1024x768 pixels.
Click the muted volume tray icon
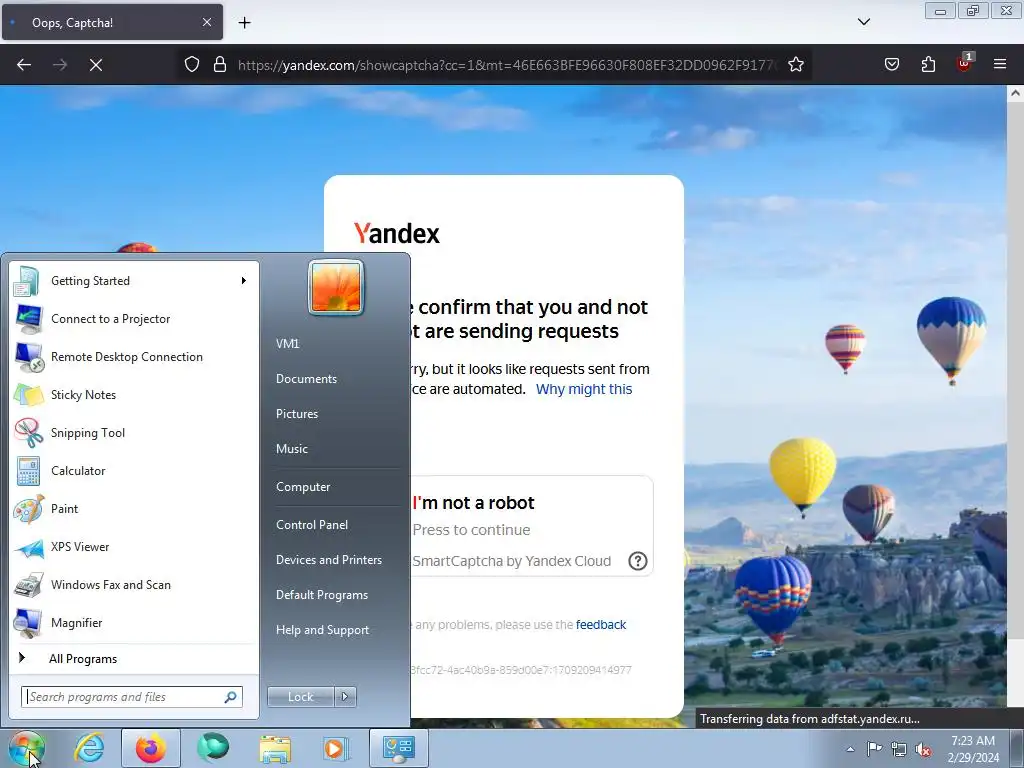coord(923,749)
